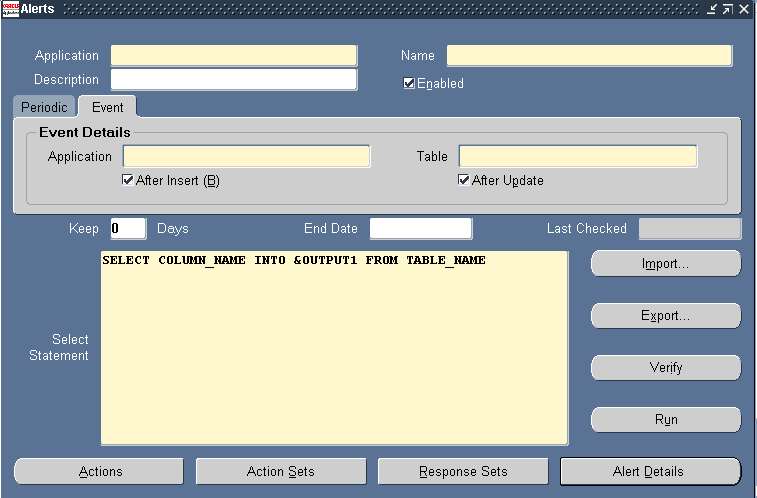
Task: Click the SELECT COLUMN_NAME statement text
Action: 294,260
